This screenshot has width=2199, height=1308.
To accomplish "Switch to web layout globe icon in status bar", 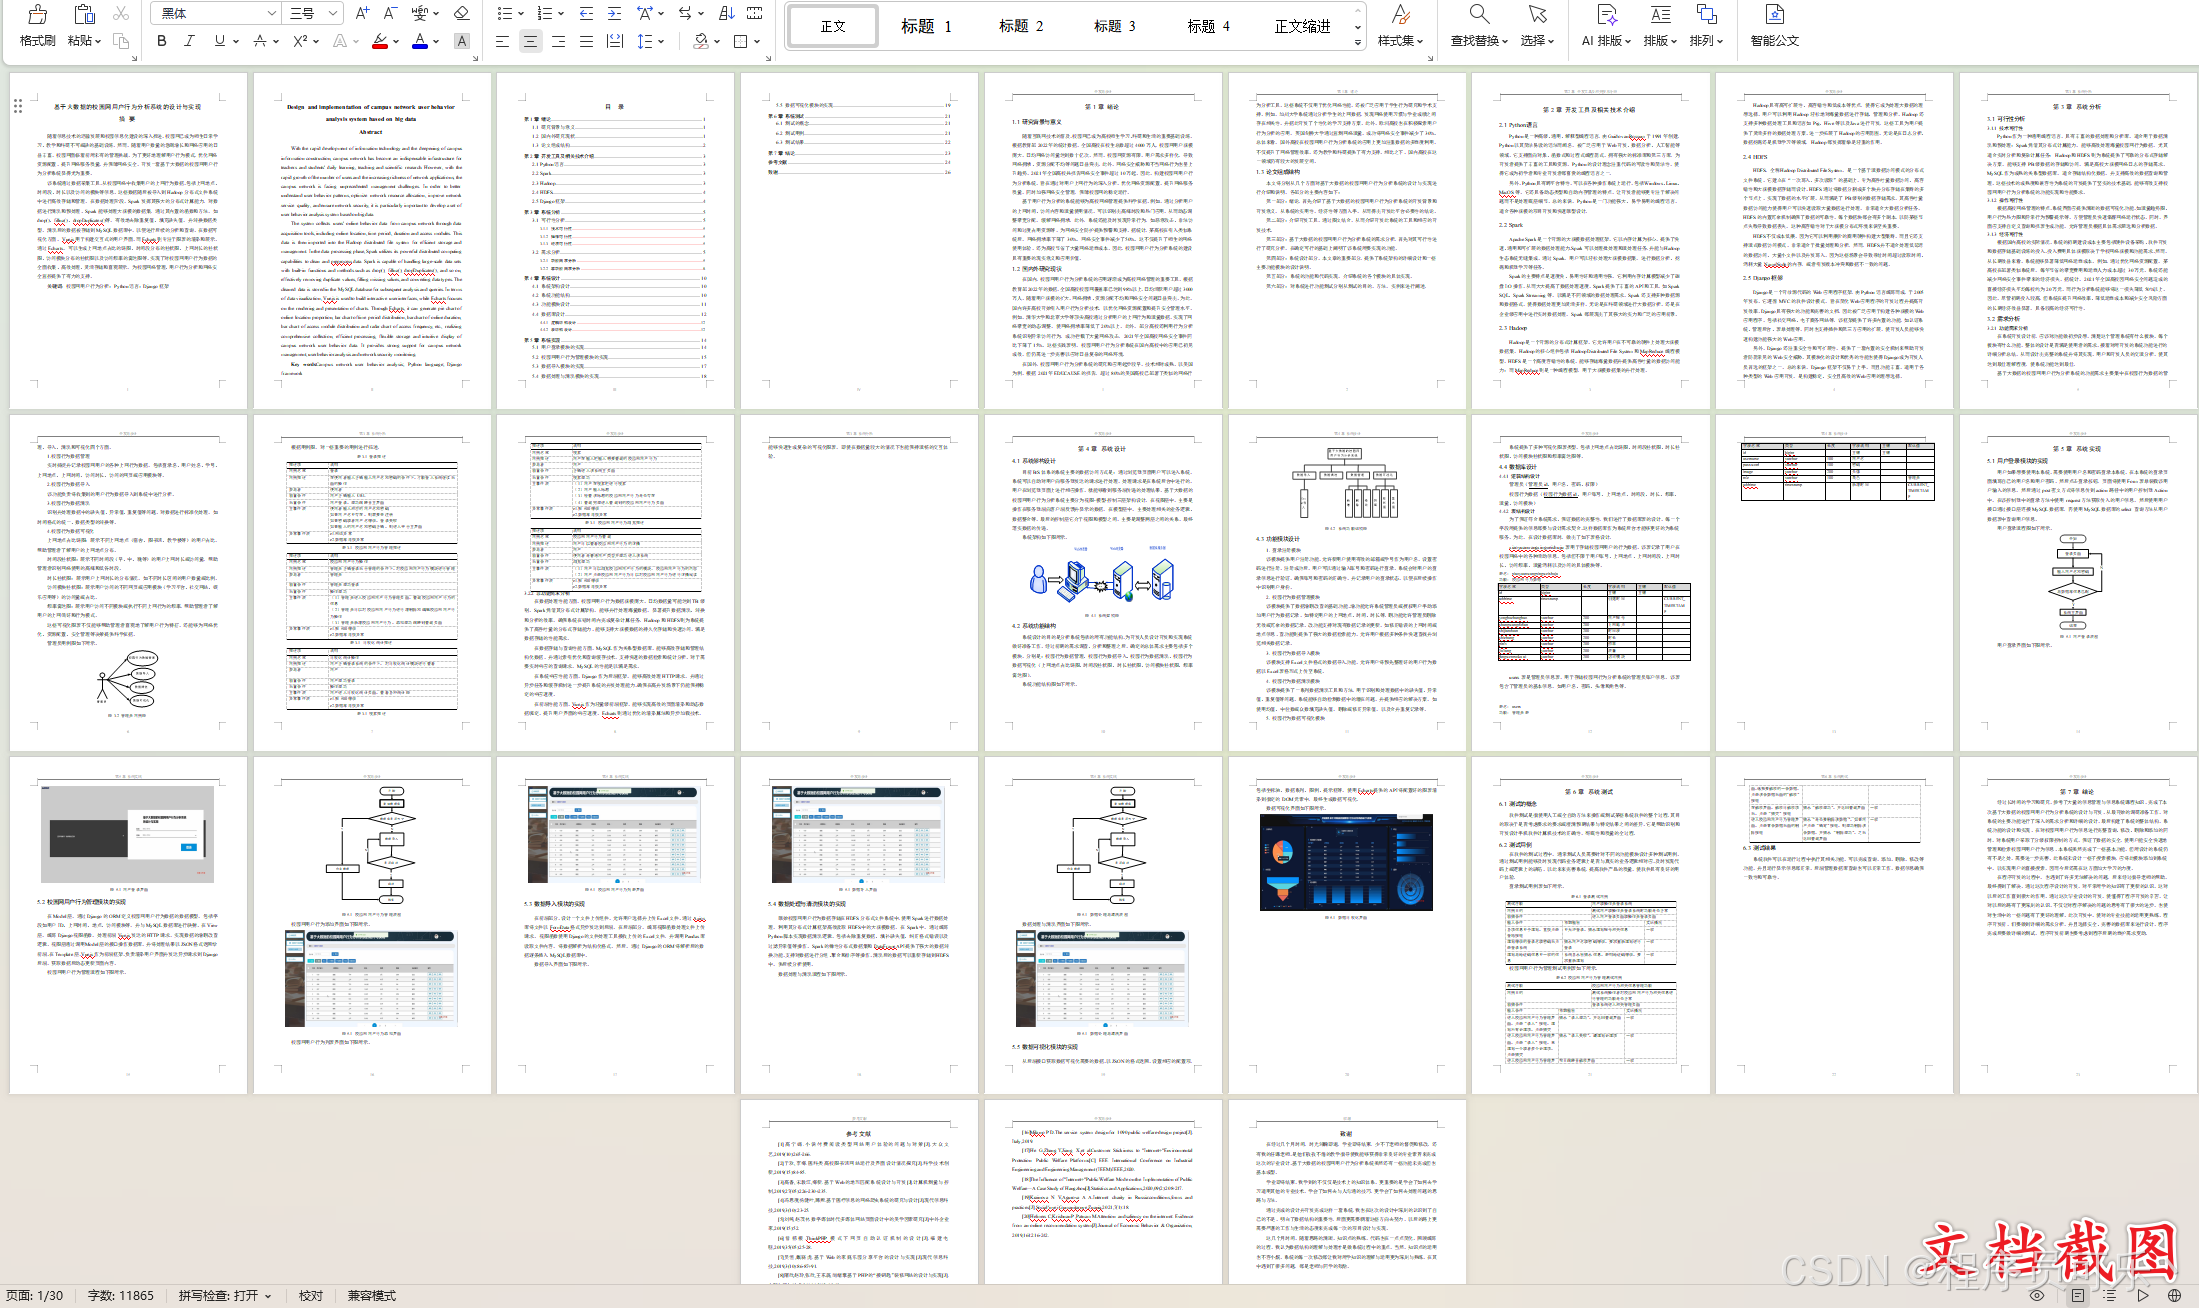I will click(2174, 1295).
